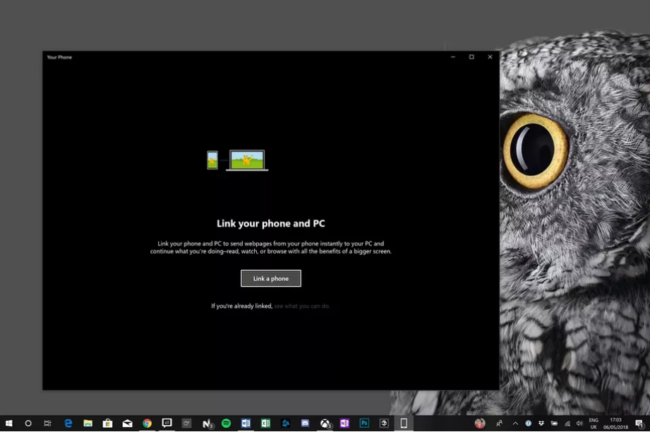Open the clock showing 17:03
The image size is (650, 432).
(x=616, y=423)
